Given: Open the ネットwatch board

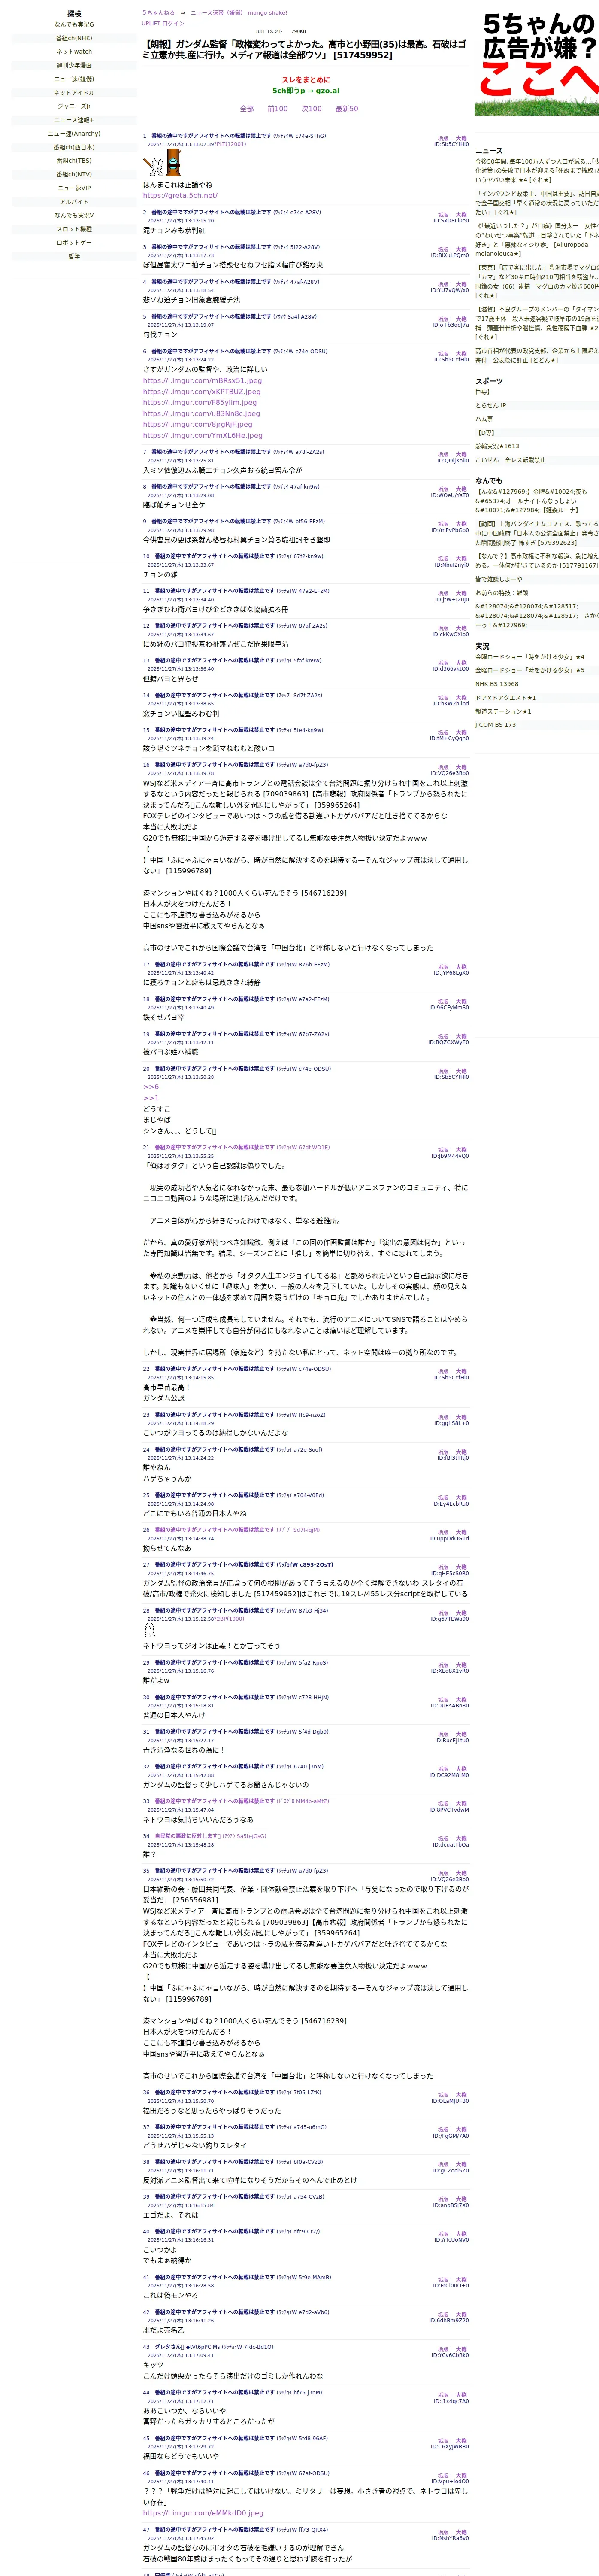Looking at the screenshot, I should pyautogui.click(x=74, y=52).
